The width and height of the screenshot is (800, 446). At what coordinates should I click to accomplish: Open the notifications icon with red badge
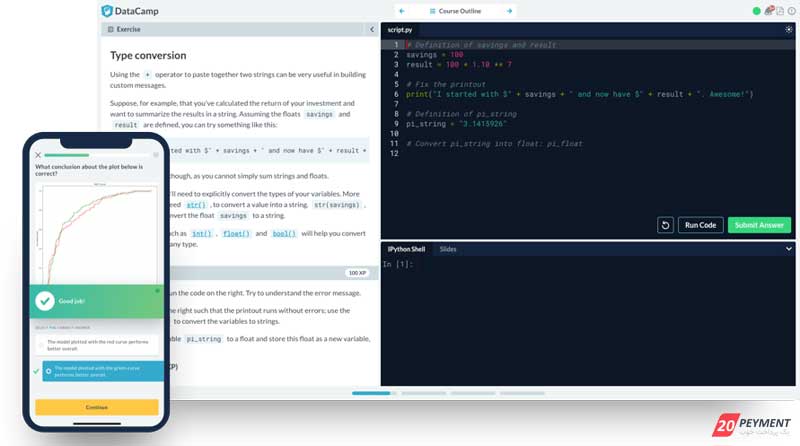point(769,10)
